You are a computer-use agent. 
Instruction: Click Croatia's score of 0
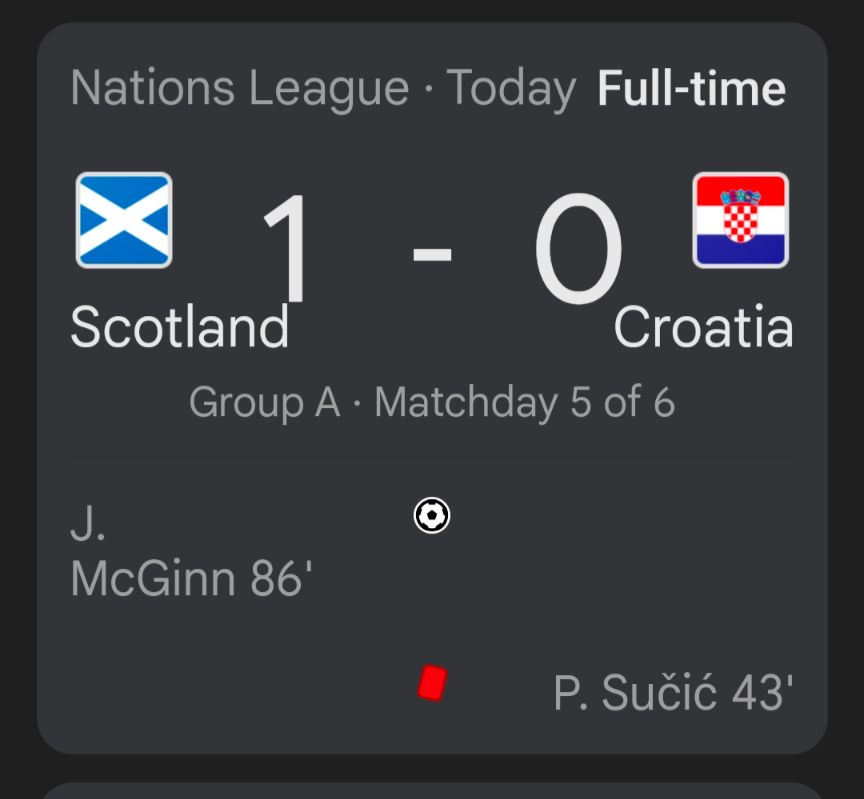[x=579, y=248]
